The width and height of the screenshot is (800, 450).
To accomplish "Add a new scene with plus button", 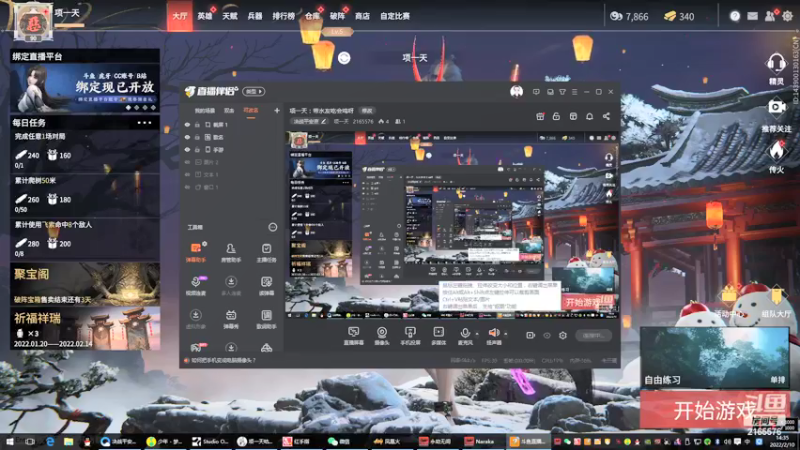I will point(277,110).
